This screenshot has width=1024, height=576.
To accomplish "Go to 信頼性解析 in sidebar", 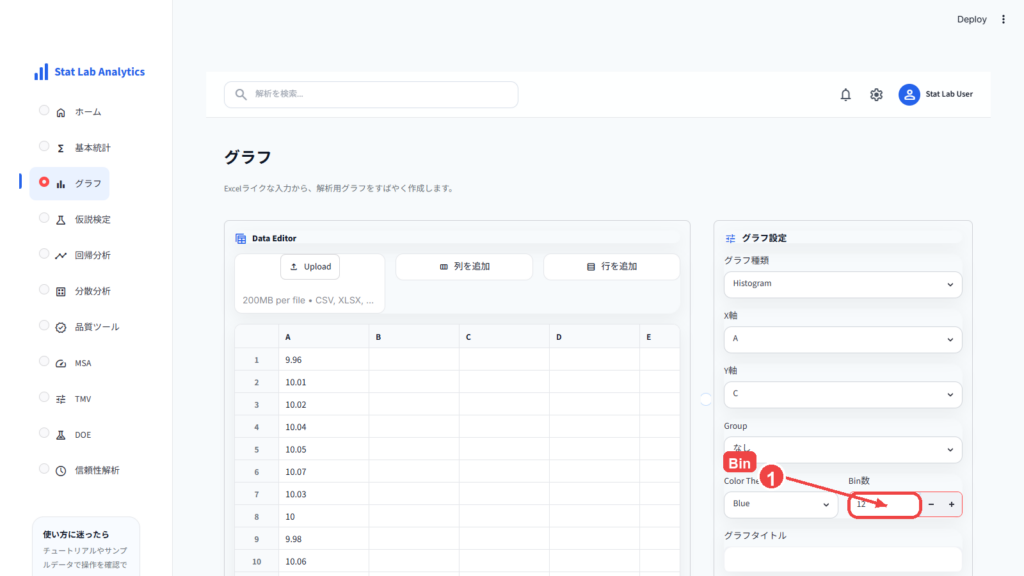I will pos(97,470).
